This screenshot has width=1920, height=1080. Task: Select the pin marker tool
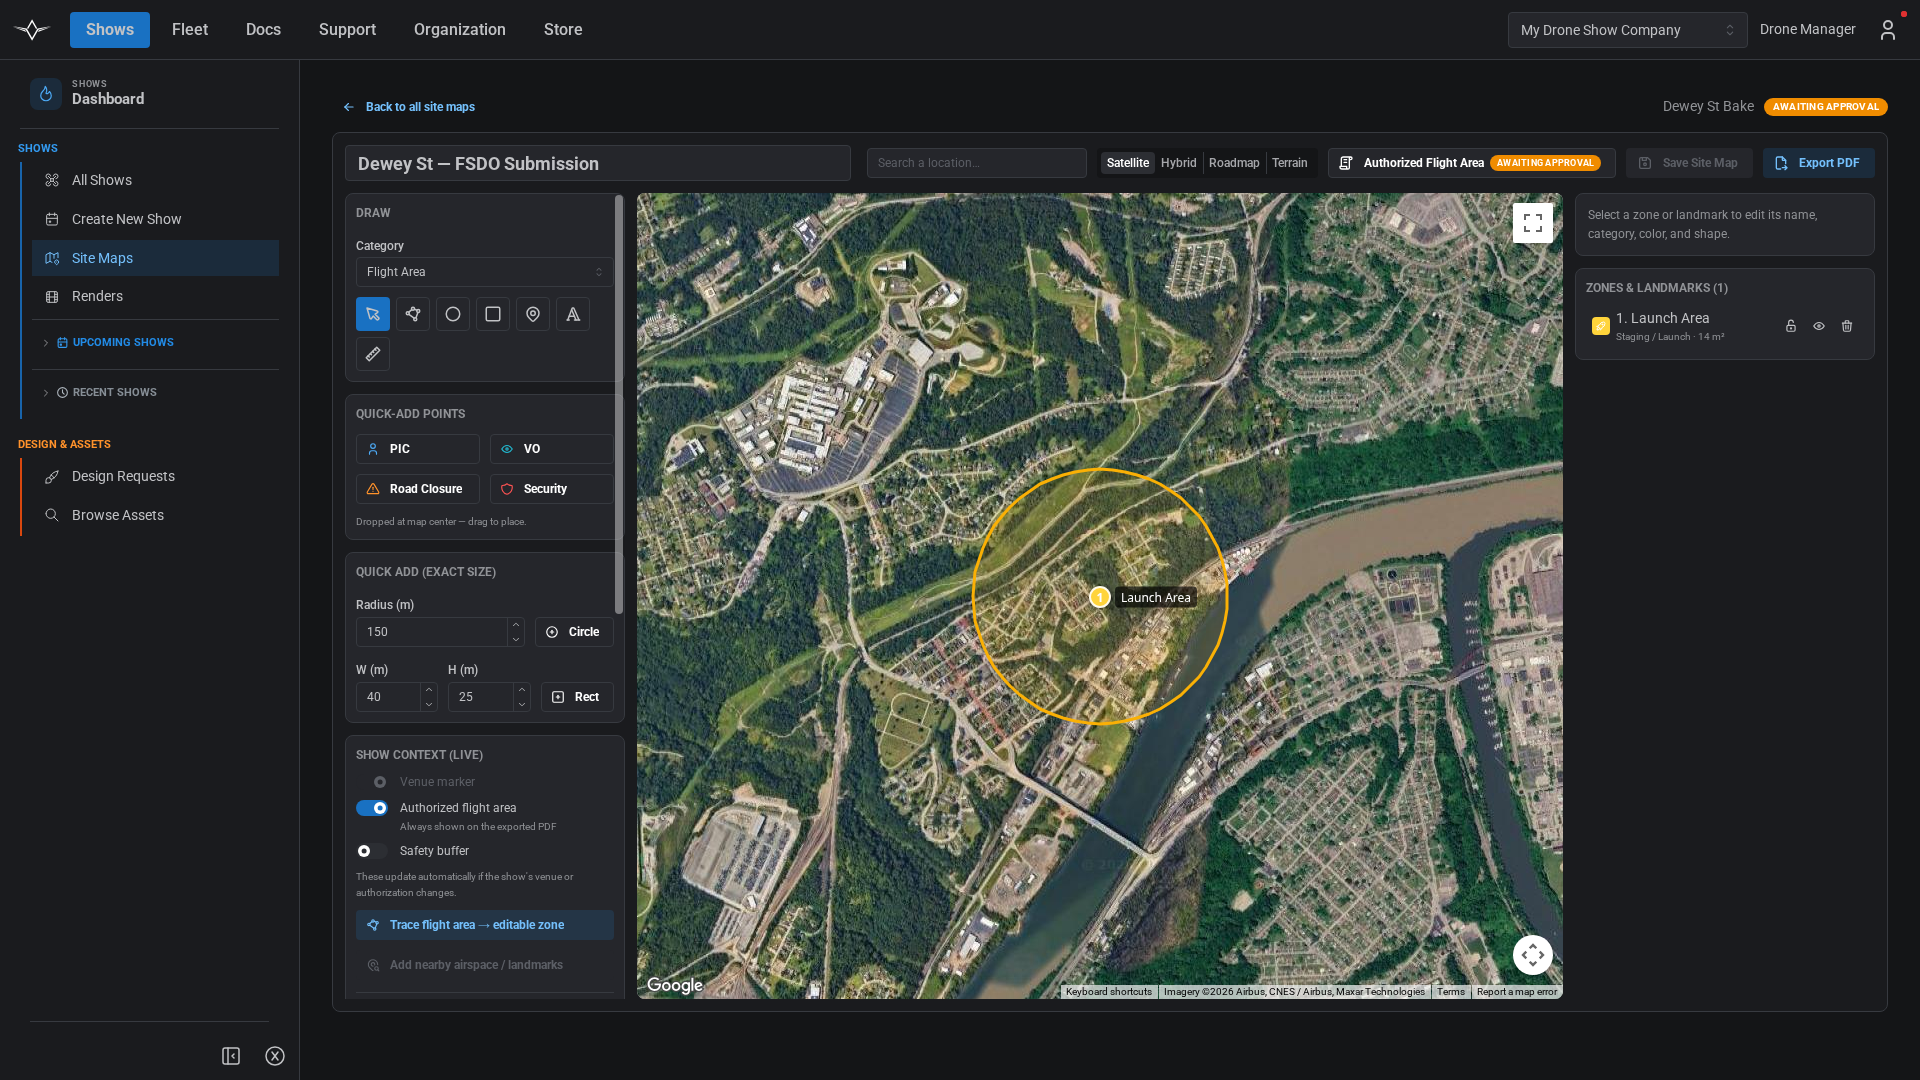pyautogui.click(x=533, y=314)
